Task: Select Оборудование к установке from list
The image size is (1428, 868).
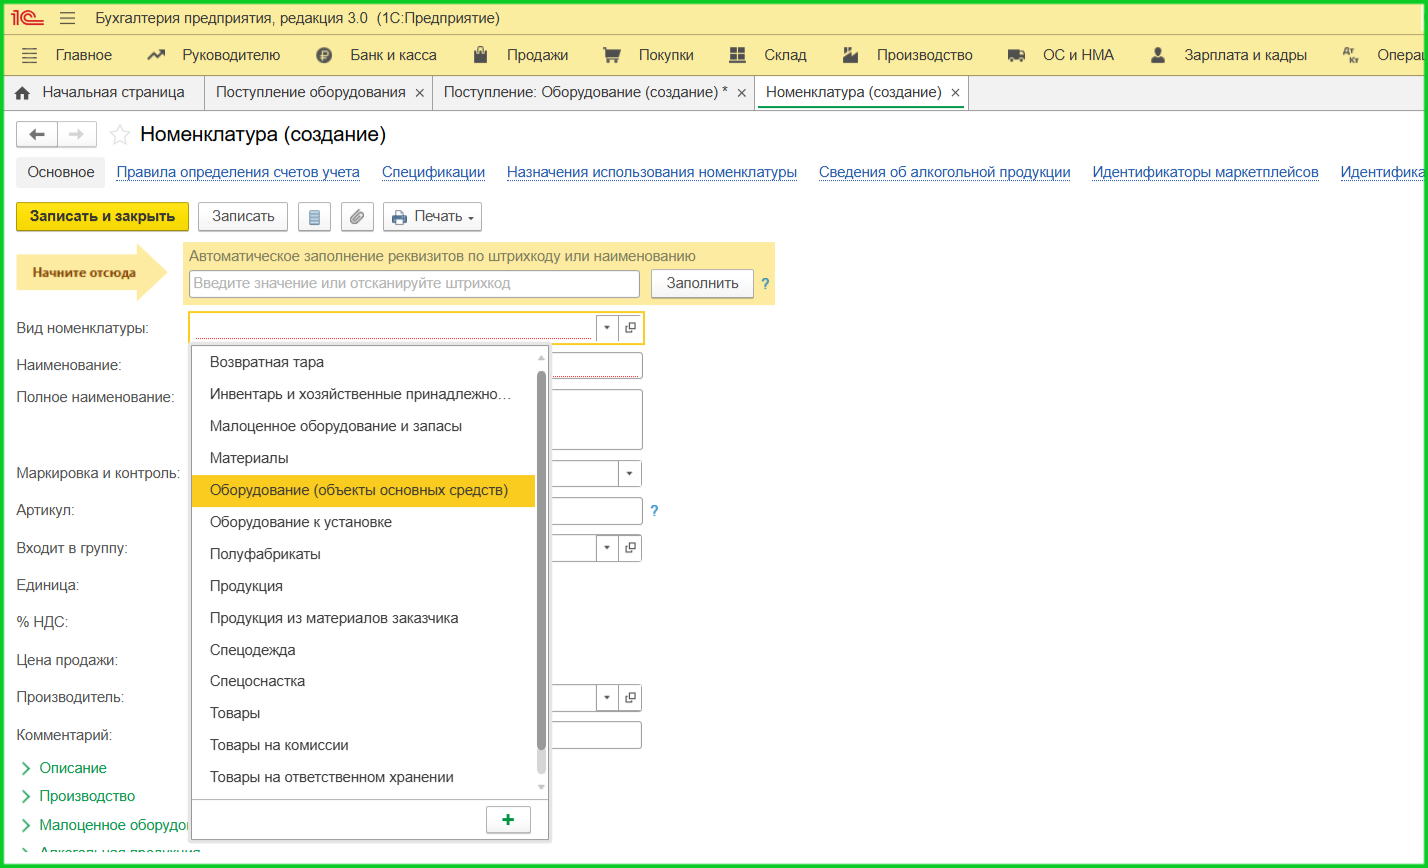Action: (x=300, y=522)
